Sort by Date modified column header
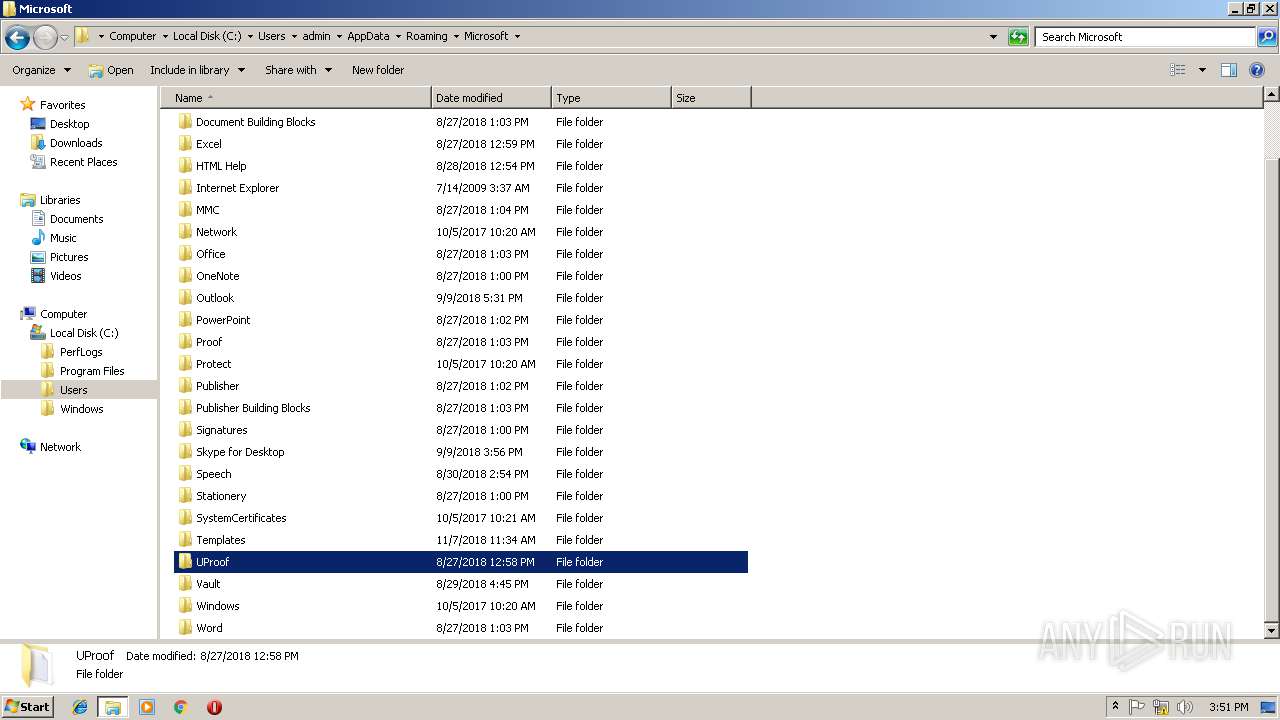Viewport: 1280px width, 720px height. coord(491,98)
